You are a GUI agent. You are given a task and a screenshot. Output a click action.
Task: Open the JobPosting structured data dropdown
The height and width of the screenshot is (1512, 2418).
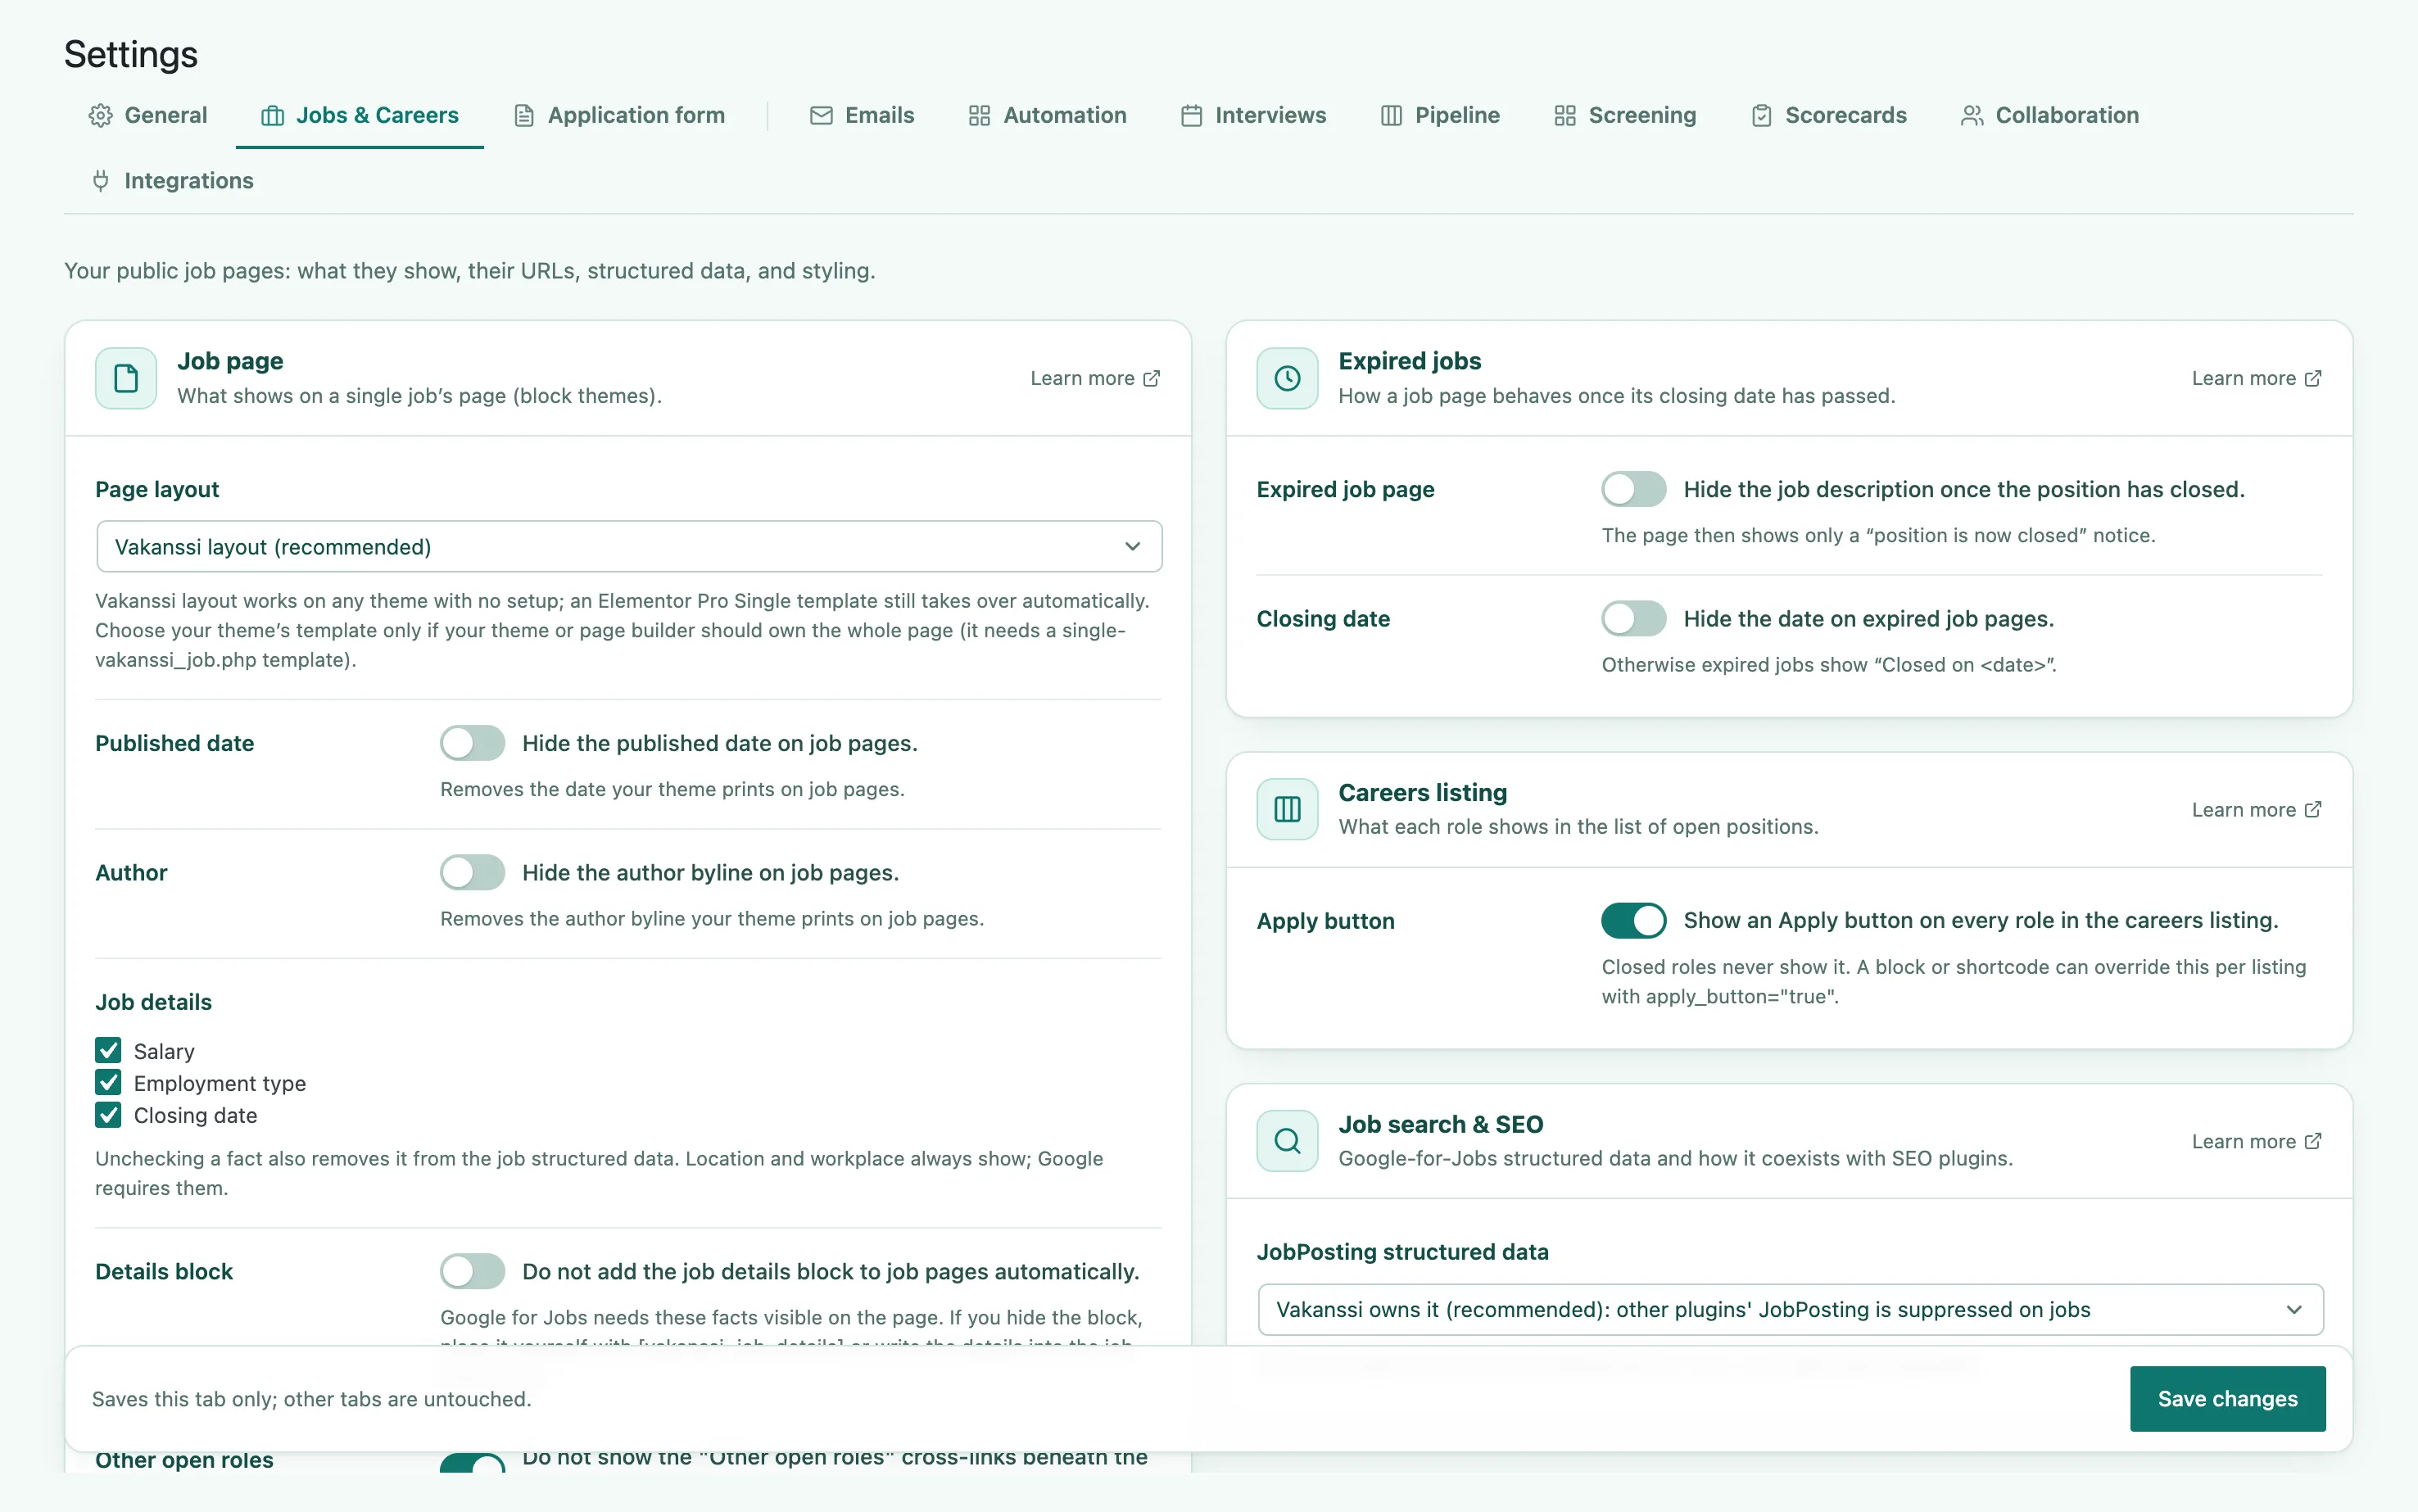1790,1309
